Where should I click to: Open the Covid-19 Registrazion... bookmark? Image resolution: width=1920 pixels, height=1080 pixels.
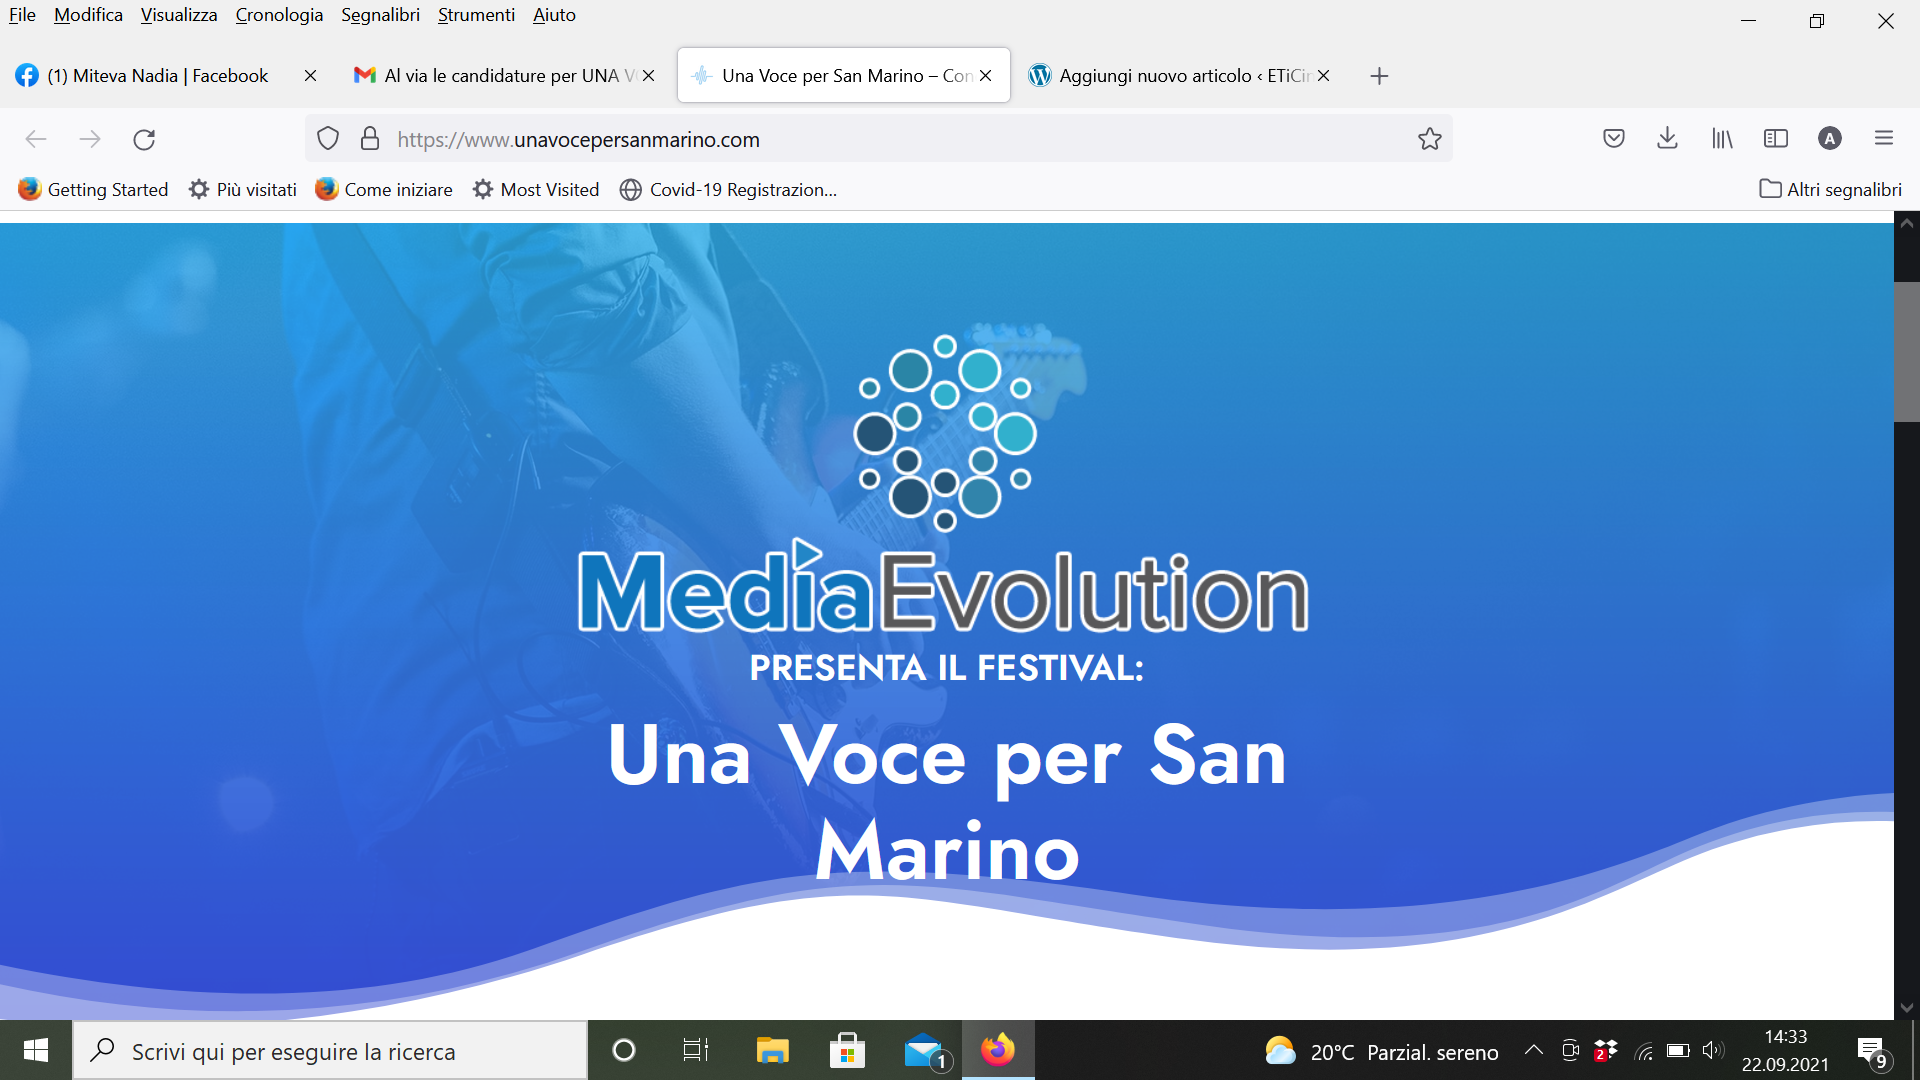(728, 190)
